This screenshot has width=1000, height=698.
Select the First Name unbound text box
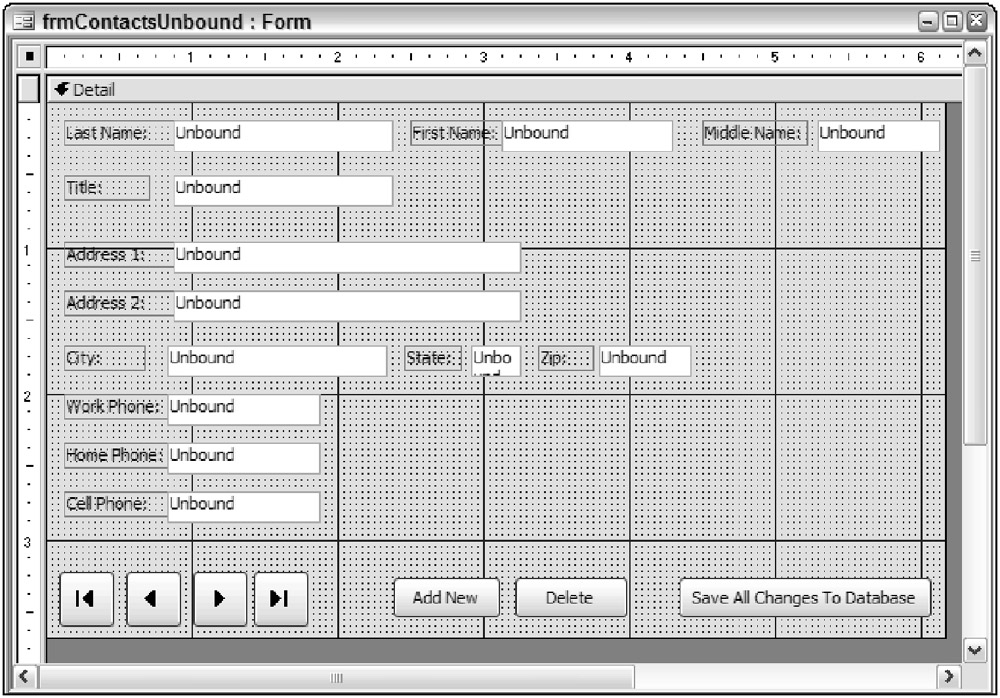tap(586, 135)
